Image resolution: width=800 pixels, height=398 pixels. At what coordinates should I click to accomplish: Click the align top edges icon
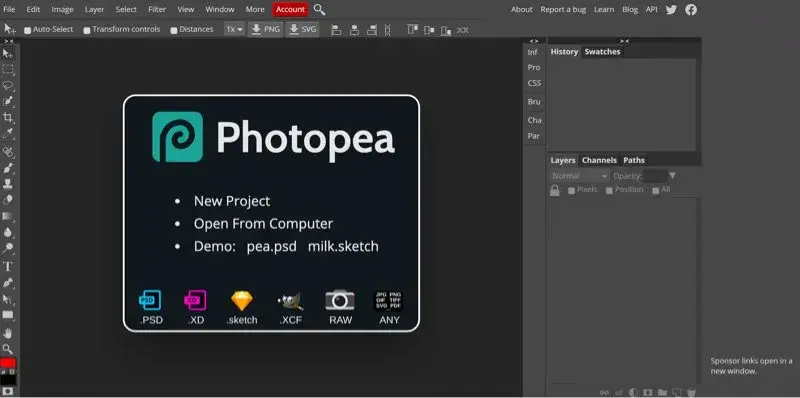pyautogui.click(x=412, y=30)
